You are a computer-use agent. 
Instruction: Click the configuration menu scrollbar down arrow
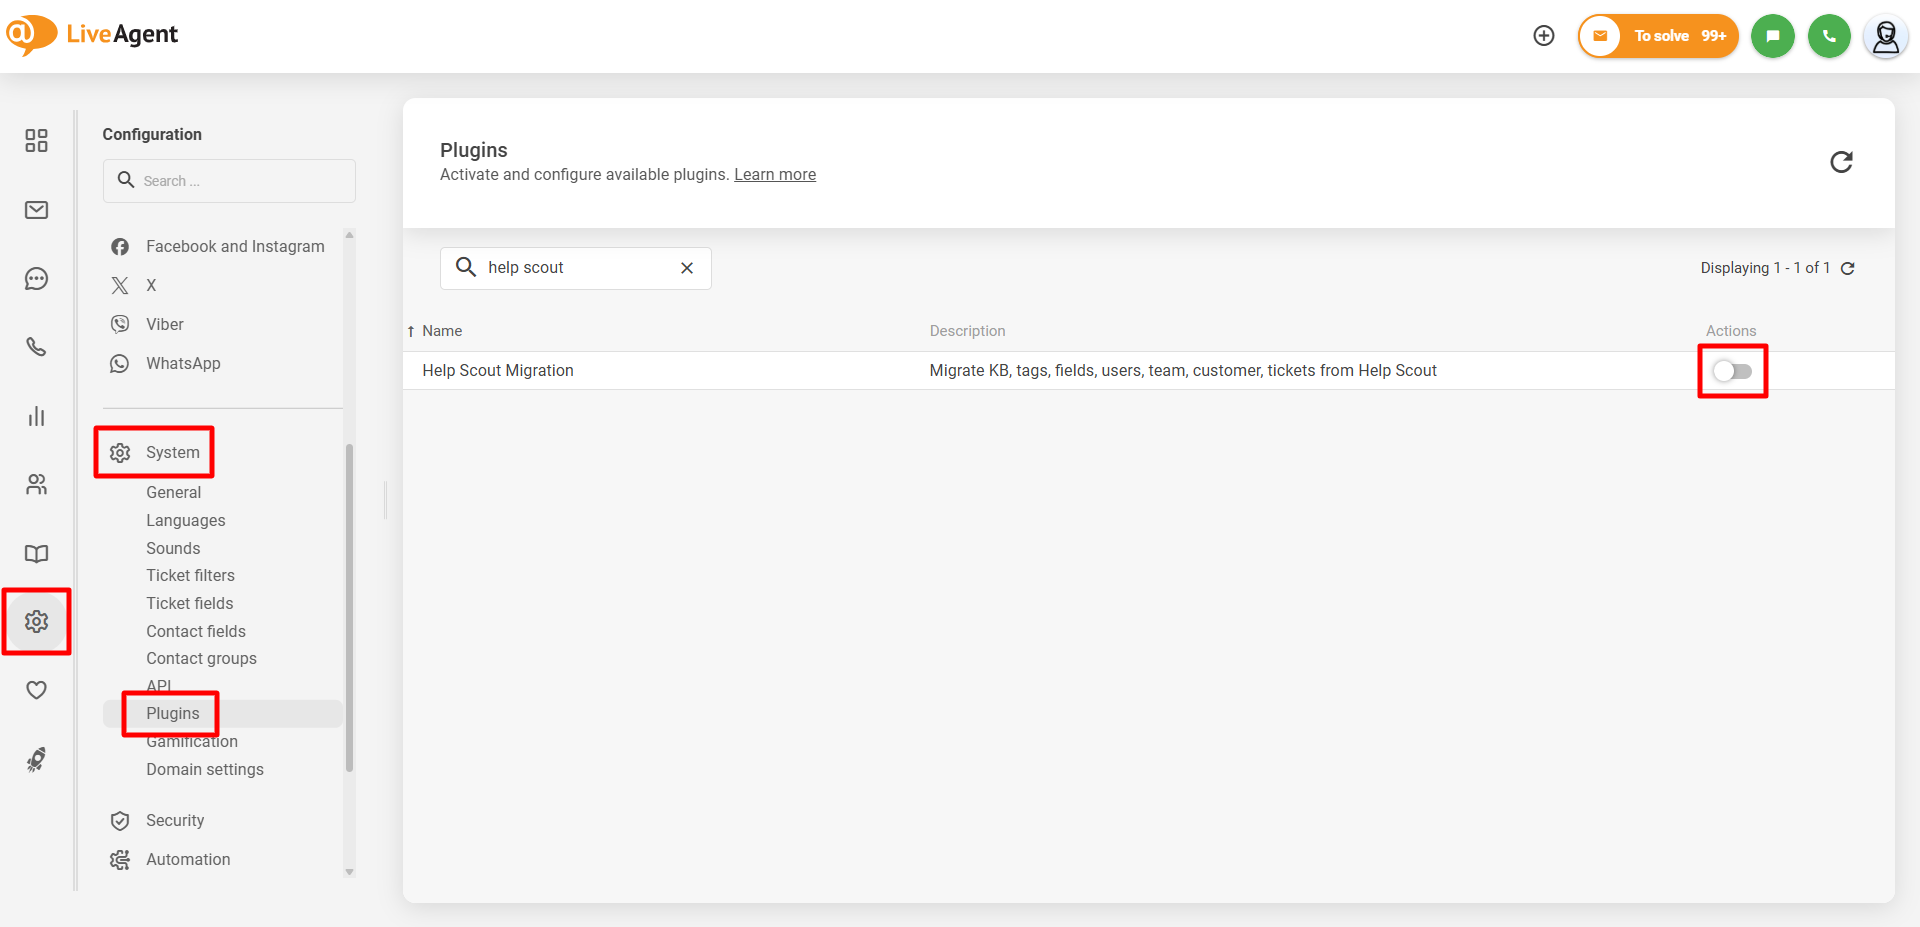pos(349,872)
